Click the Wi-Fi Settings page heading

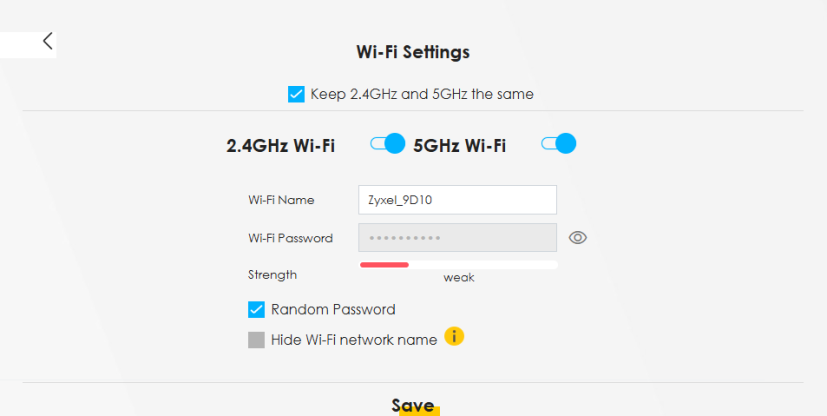pyautogui.click(x=413, y=51)
